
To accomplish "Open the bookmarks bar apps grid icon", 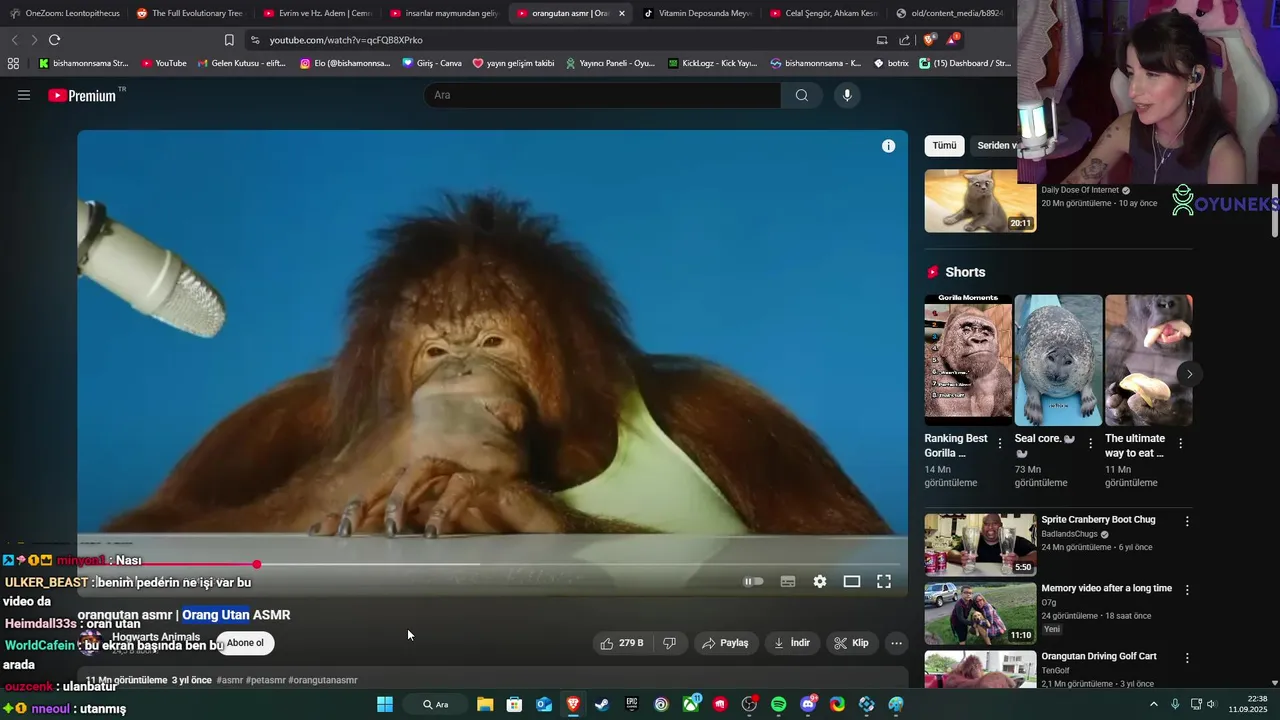I will click(x=13, y=63).
